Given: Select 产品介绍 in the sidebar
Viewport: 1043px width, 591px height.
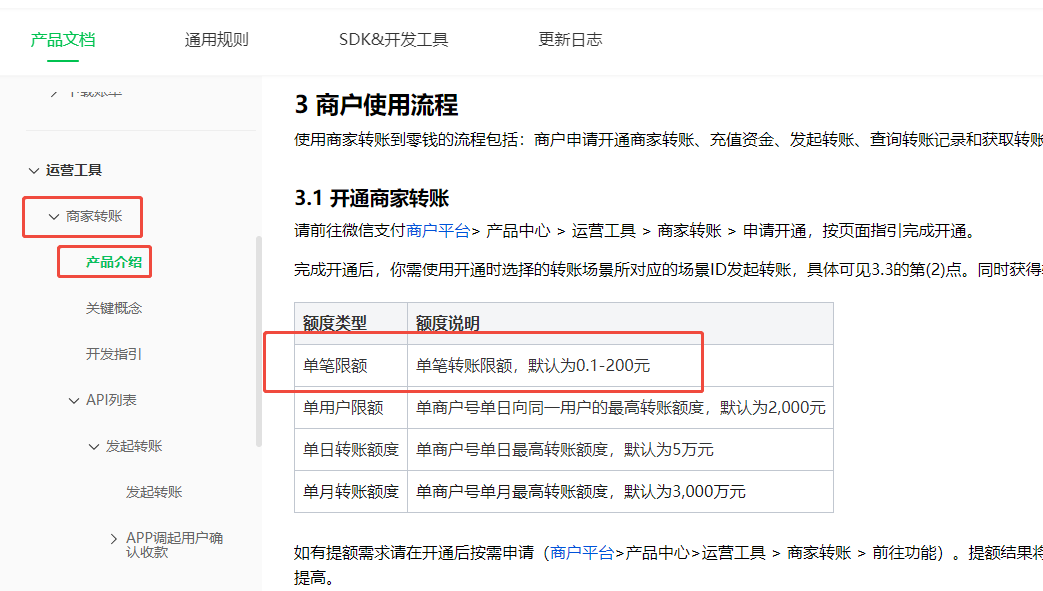Looking at the screenshot, I should 113,263.
